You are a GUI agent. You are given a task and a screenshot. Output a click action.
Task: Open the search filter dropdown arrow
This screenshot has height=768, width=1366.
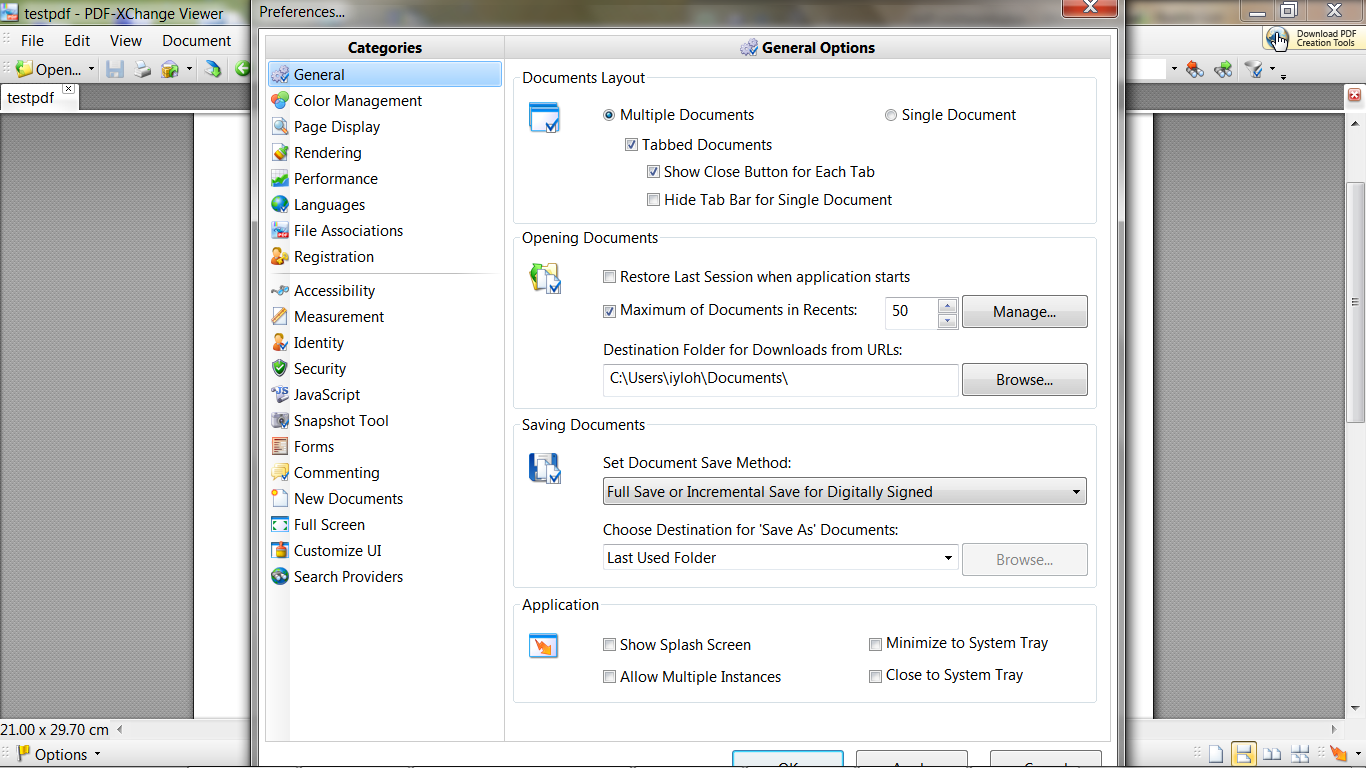(x=1272, y=69)
